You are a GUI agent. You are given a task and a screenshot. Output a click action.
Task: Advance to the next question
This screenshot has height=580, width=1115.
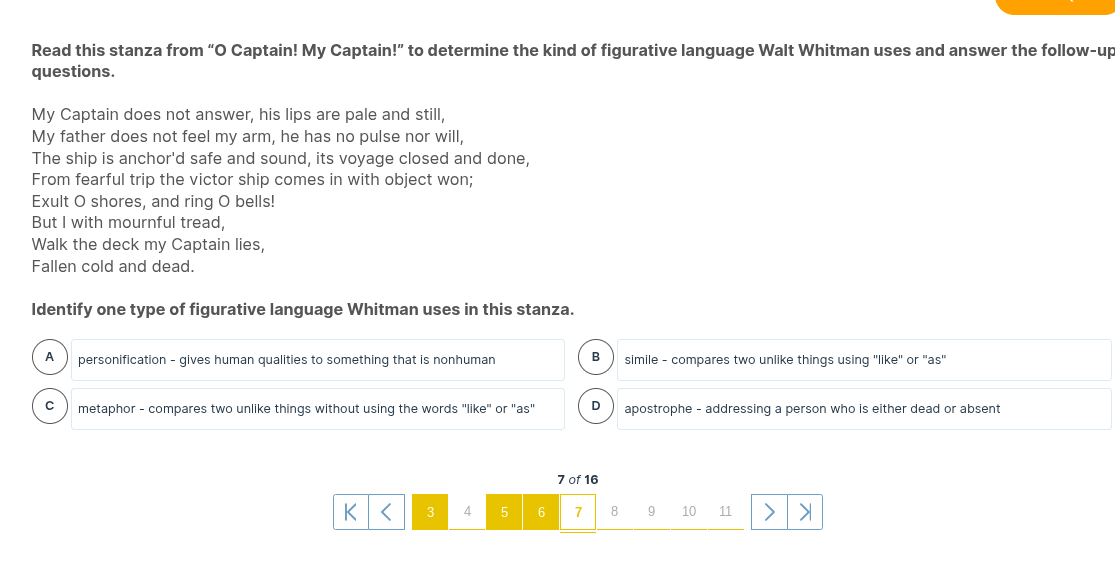[769, 512]
